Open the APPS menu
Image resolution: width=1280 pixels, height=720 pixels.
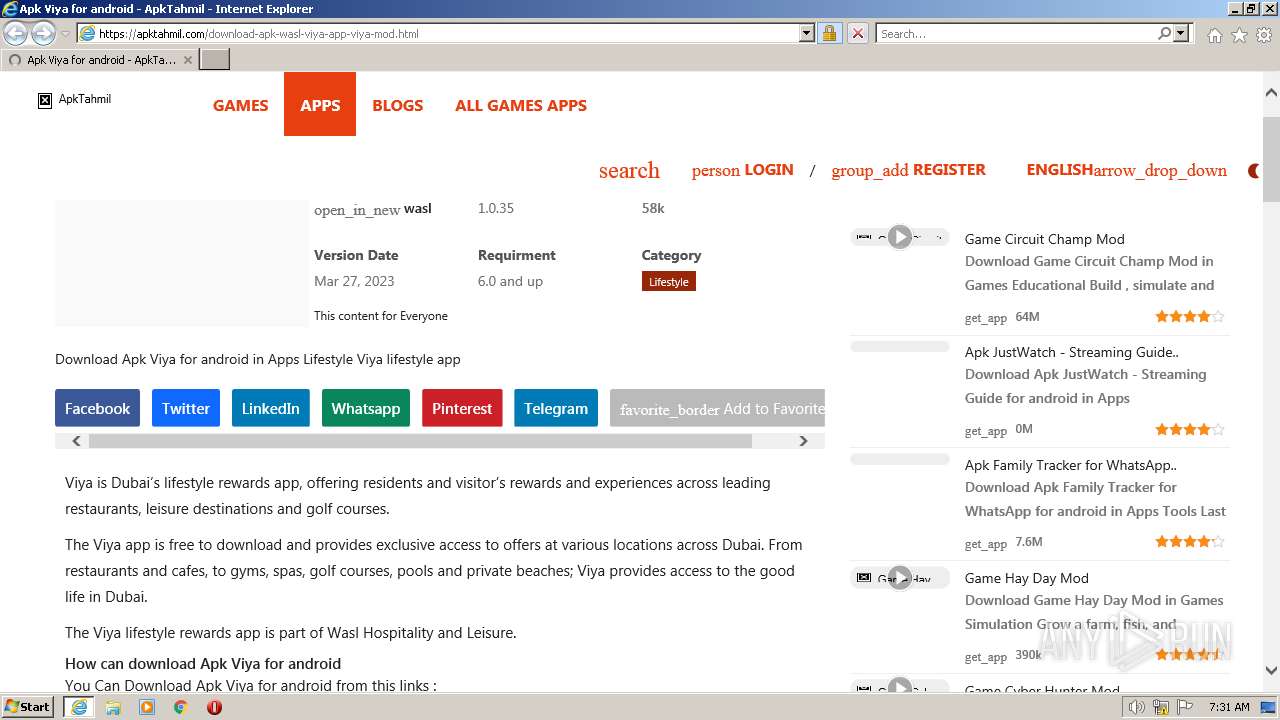tap(320, 104)
